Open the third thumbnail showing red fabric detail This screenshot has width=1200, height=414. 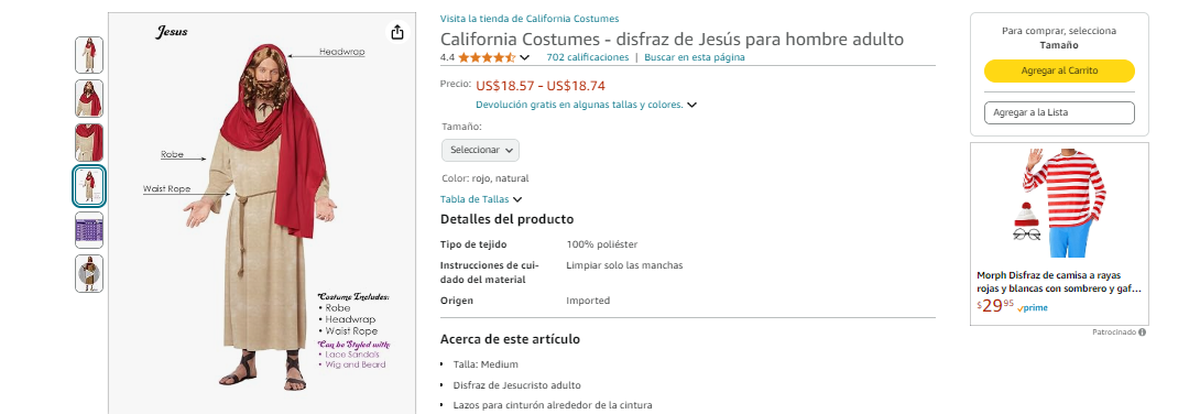[x=89, y=142]
